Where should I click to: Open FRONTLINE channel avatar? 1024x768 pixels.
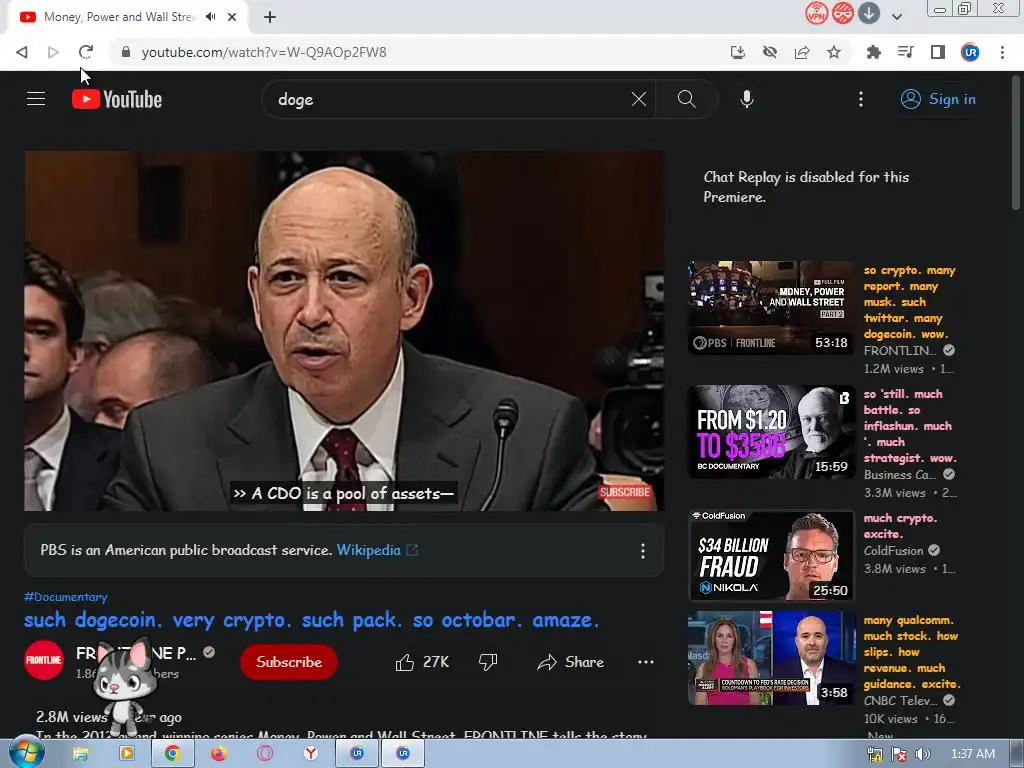[44, 660]
